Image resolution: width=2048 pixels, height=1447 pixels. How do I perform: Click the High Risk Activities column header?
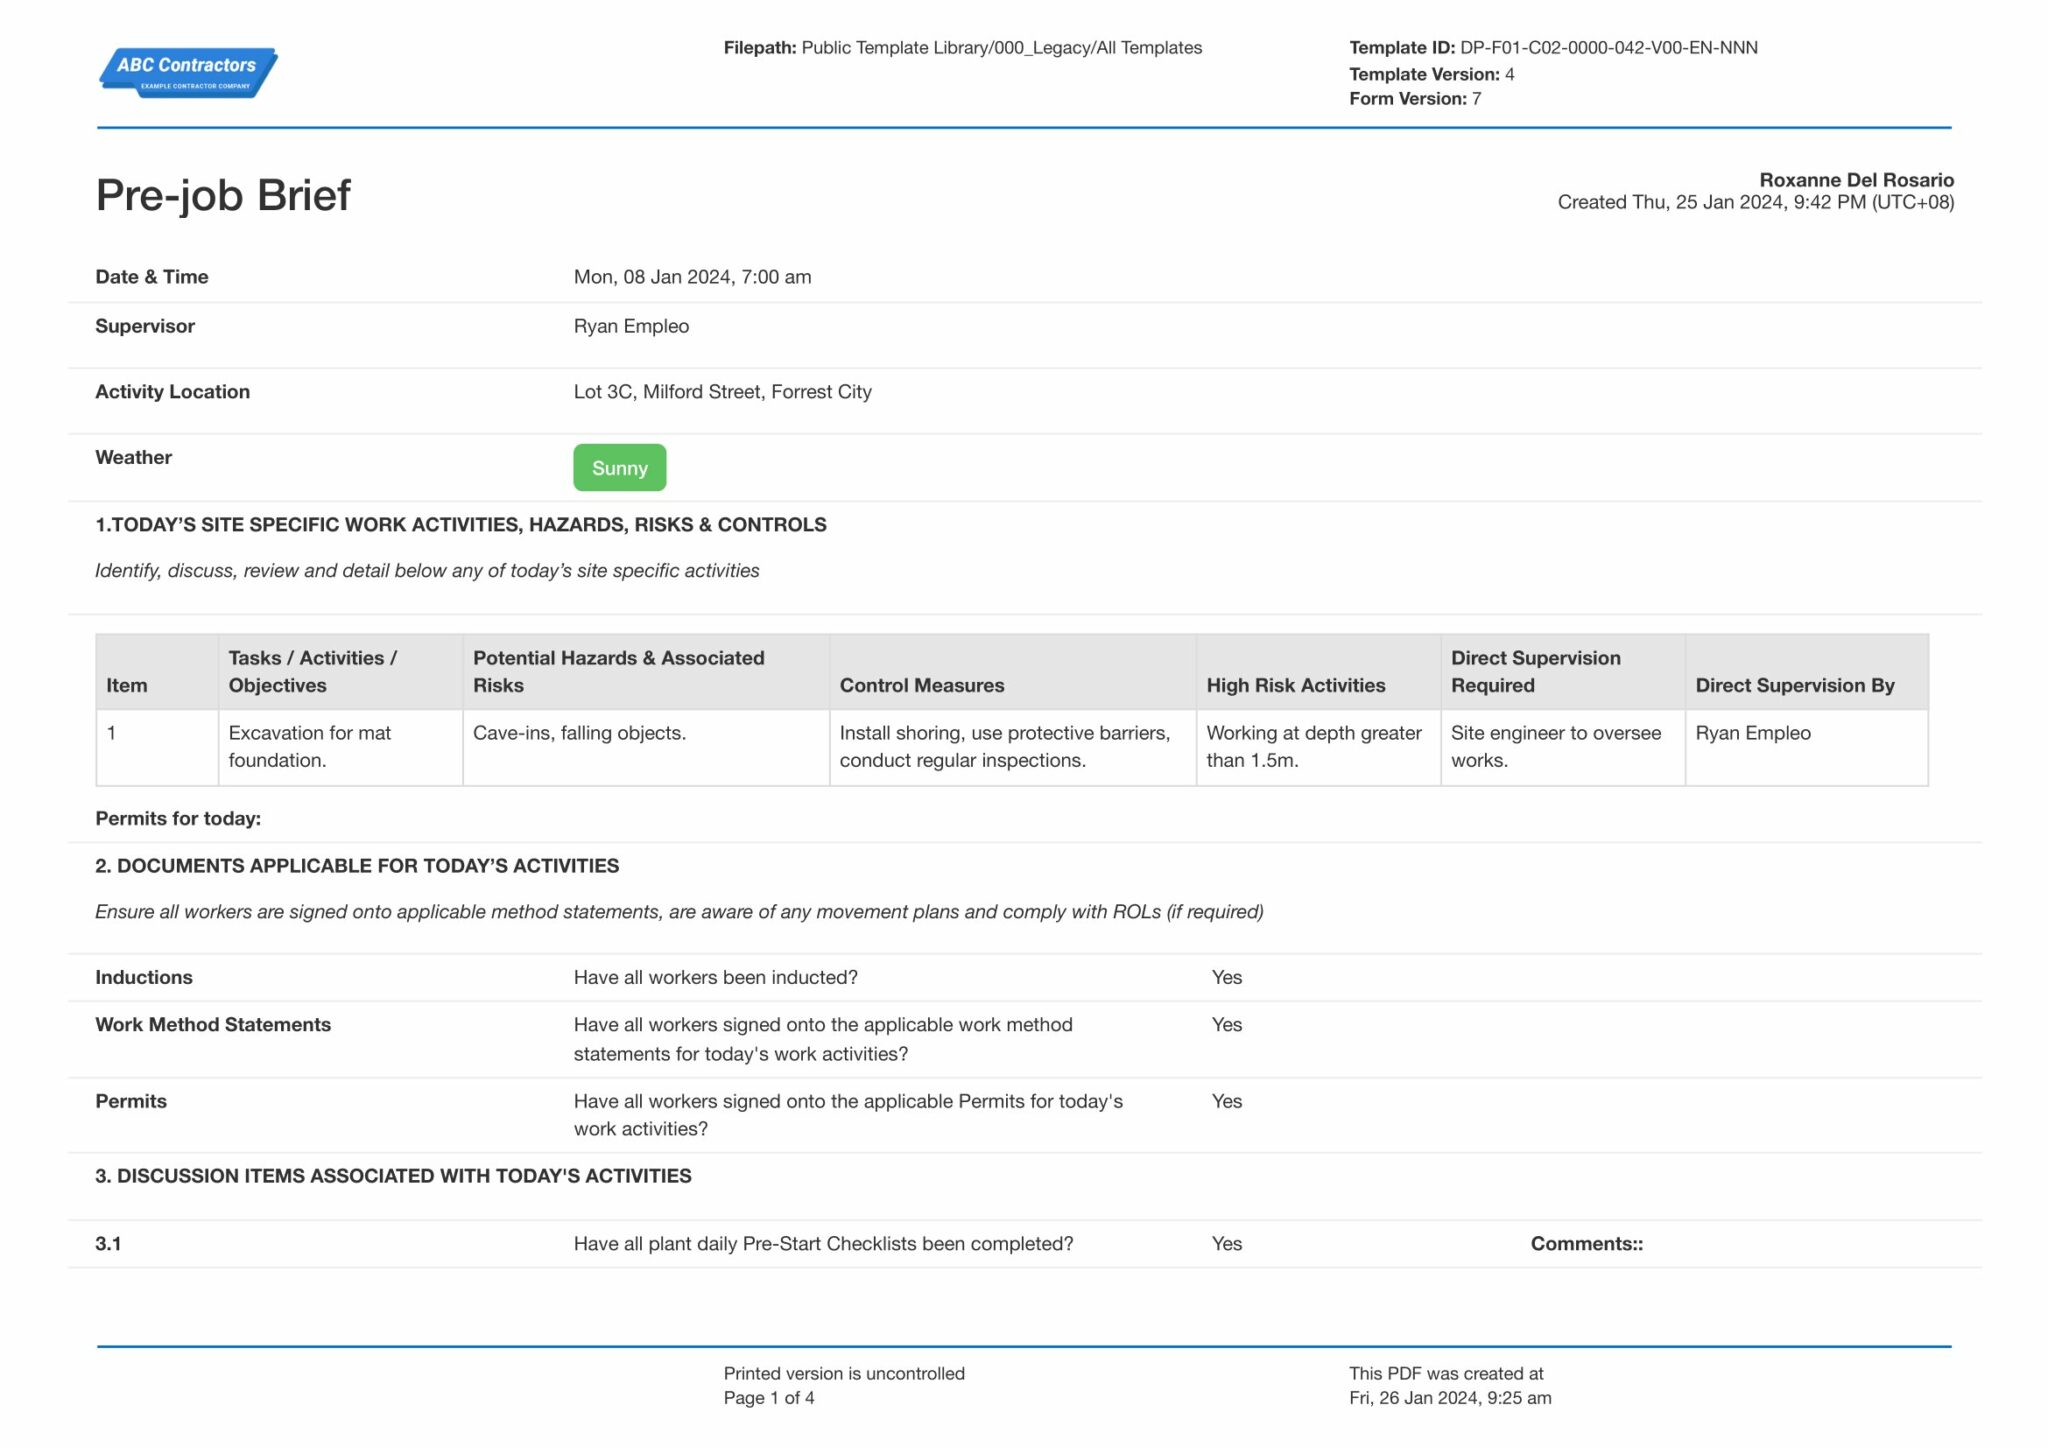click(x=1295, y=685)
